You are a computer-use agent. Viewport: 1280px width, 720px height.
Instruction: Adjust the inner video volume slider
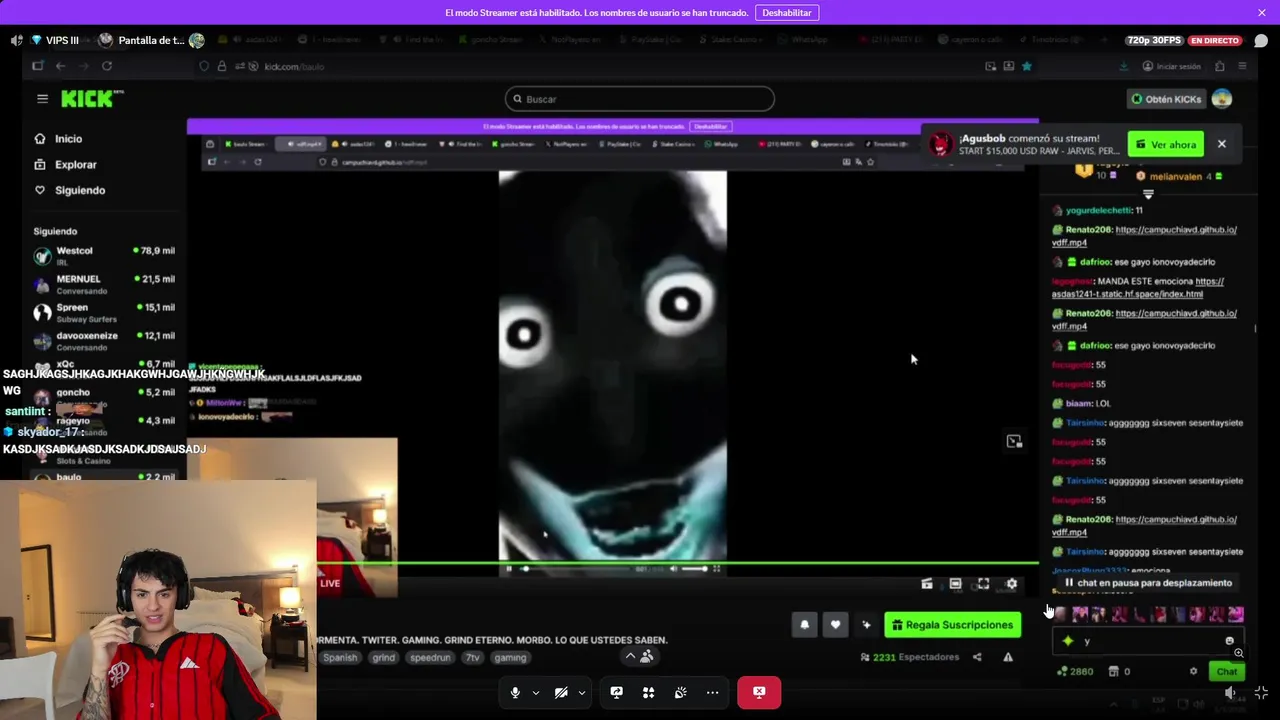[695, 569]
